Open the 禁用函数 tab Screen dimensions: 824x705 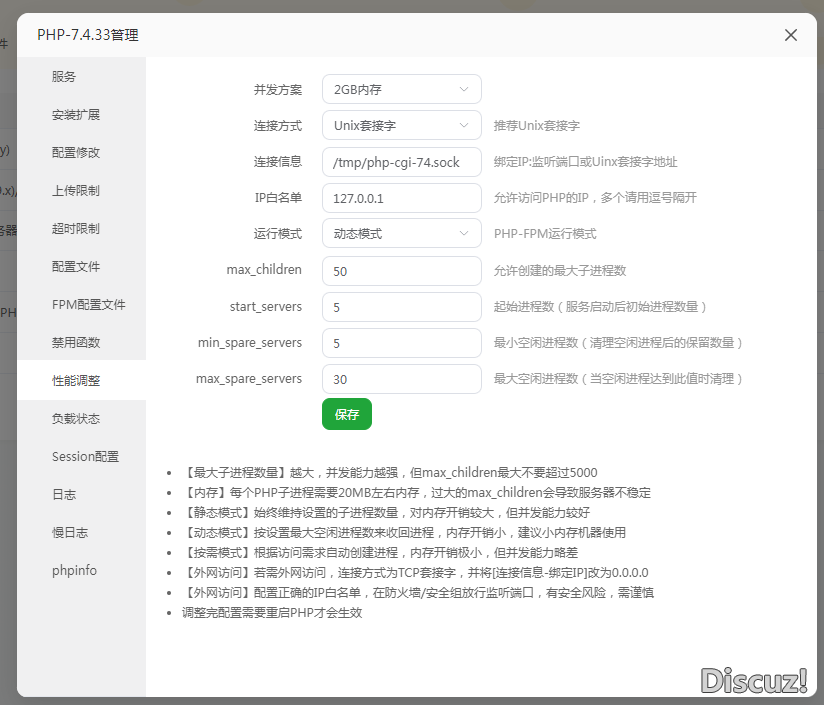76,343
